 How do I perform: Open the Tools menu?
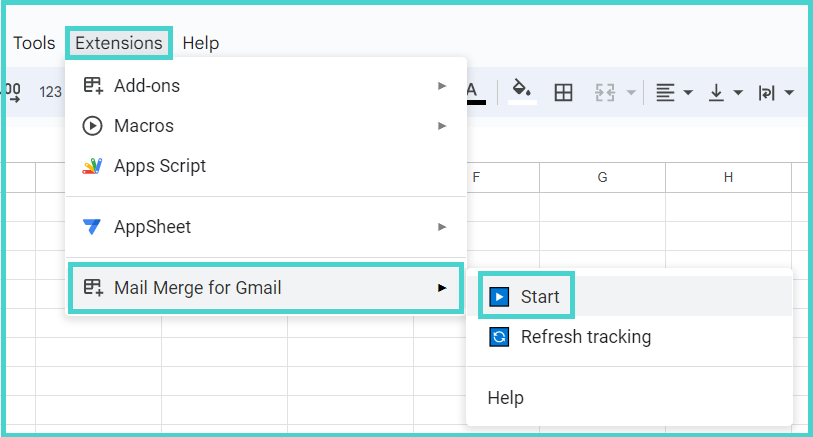34,43
